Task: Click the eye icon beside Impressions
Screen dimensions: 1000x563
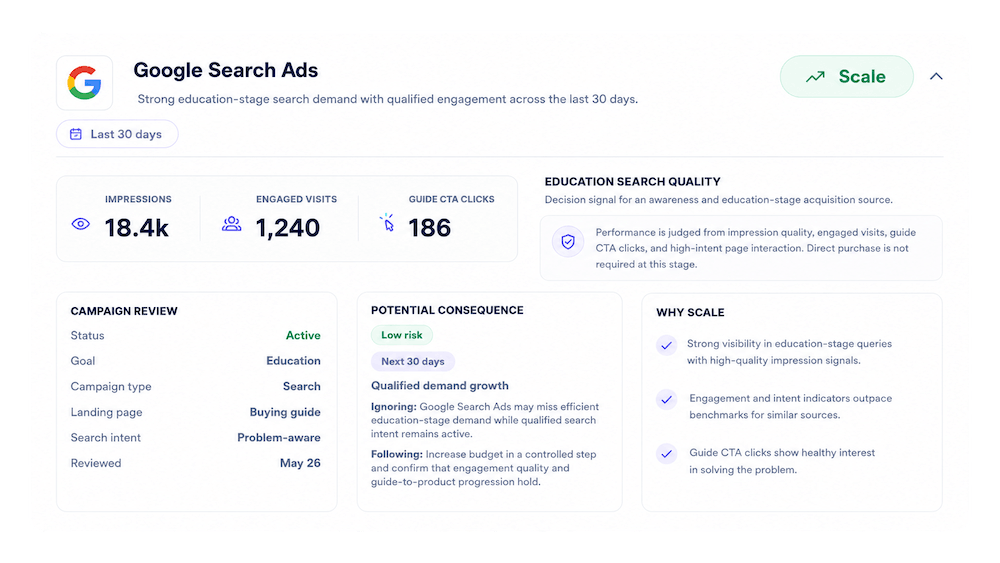Action: pos(80,224)
